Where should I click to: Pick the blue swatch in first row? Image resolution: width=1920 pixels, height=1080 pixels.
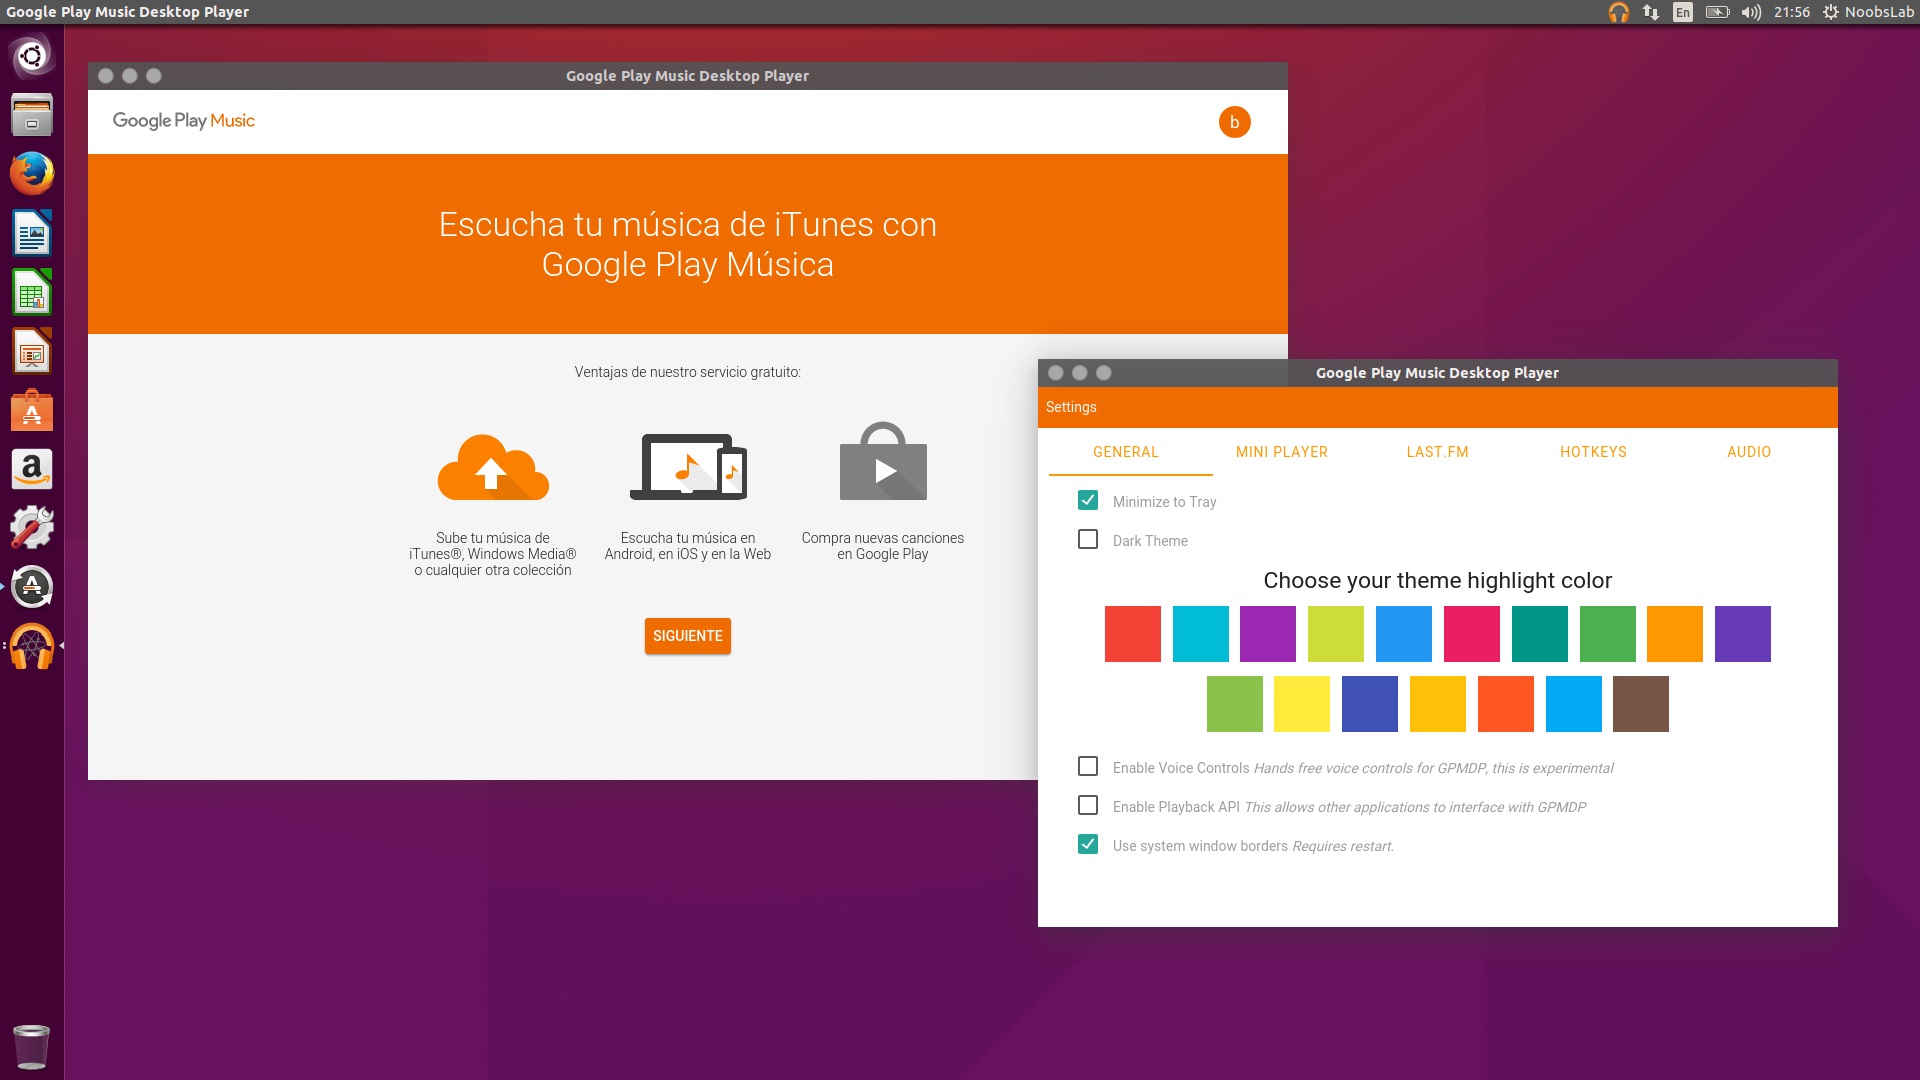[1404, 634]
